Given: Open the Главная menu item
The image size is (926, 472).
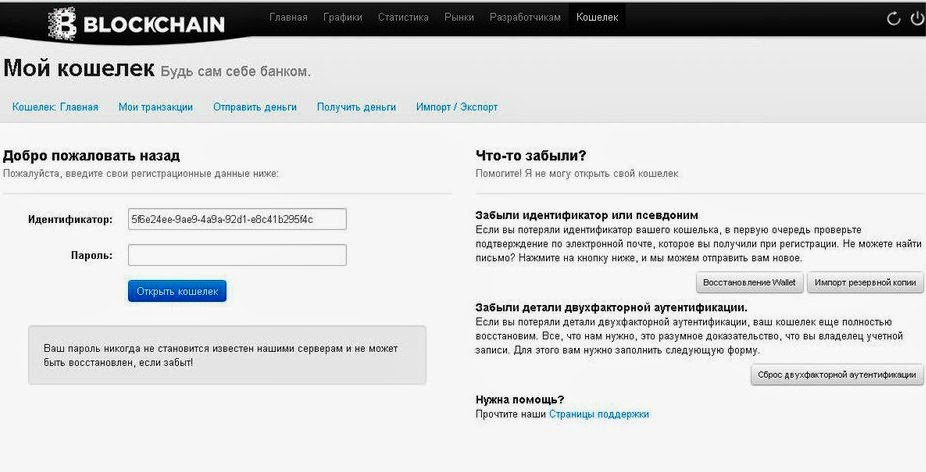Looking at the screenshot, I should click(x=288, y=17).
